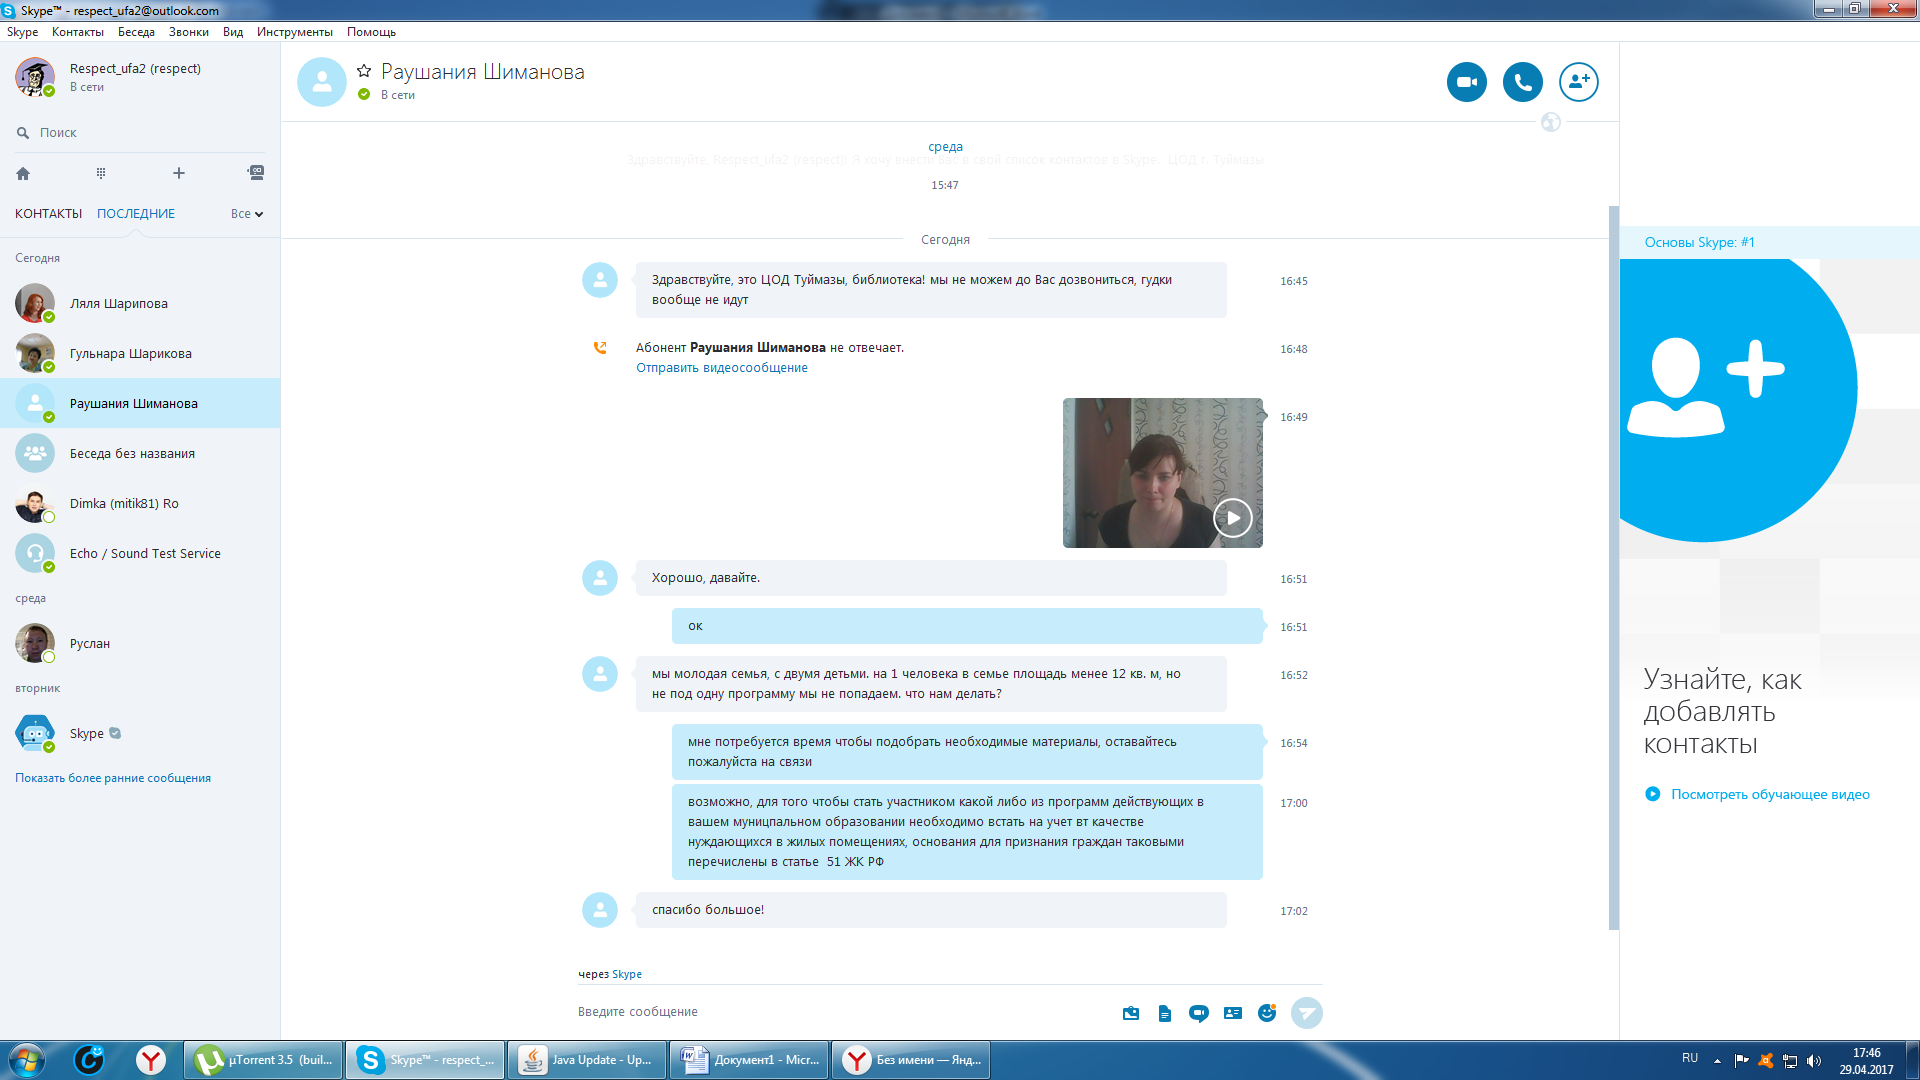The image size is (1920, 1080).
Task: Click Раушания Шиманова's avatar in header
Action: click(322, 82)
